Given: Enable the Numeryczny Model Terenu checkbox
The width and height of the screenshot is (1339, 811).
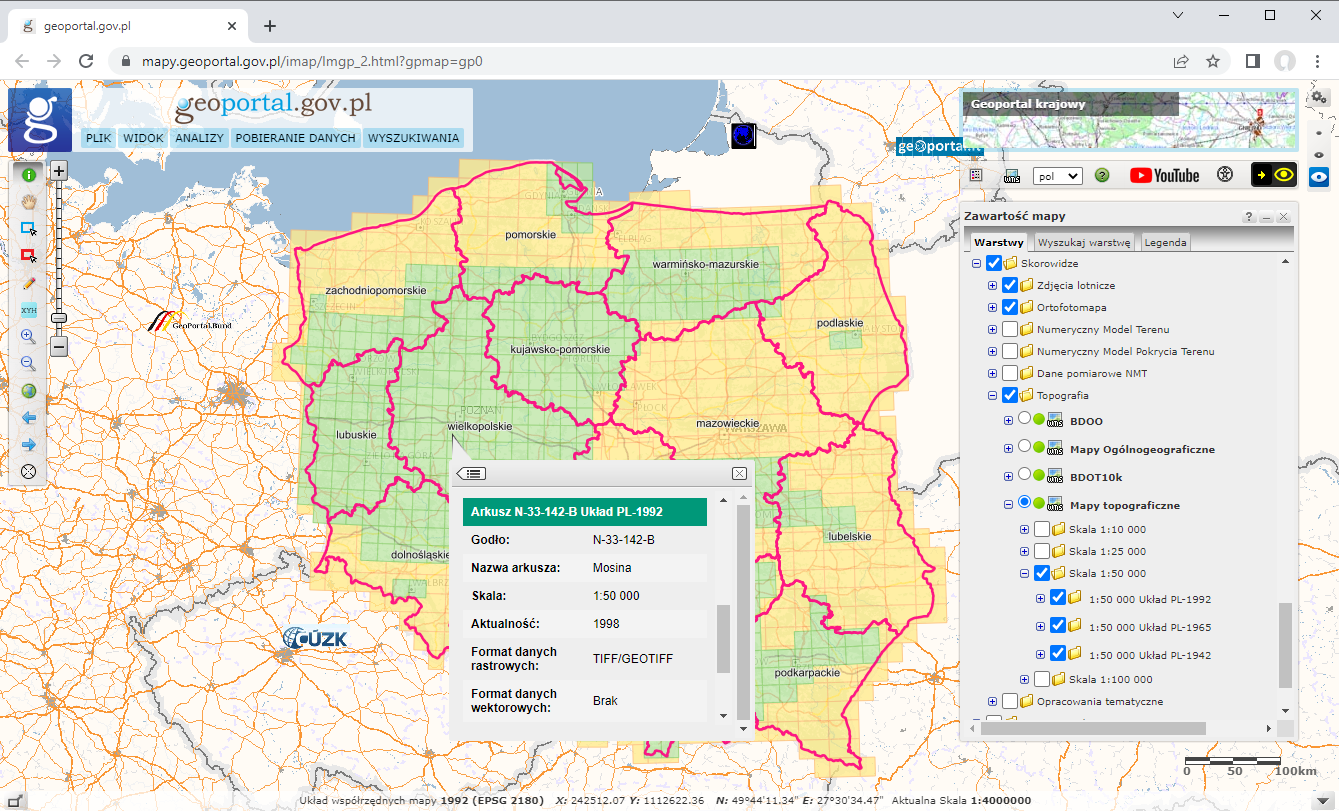Looking at the screenshot, I should pos(1011,329).
